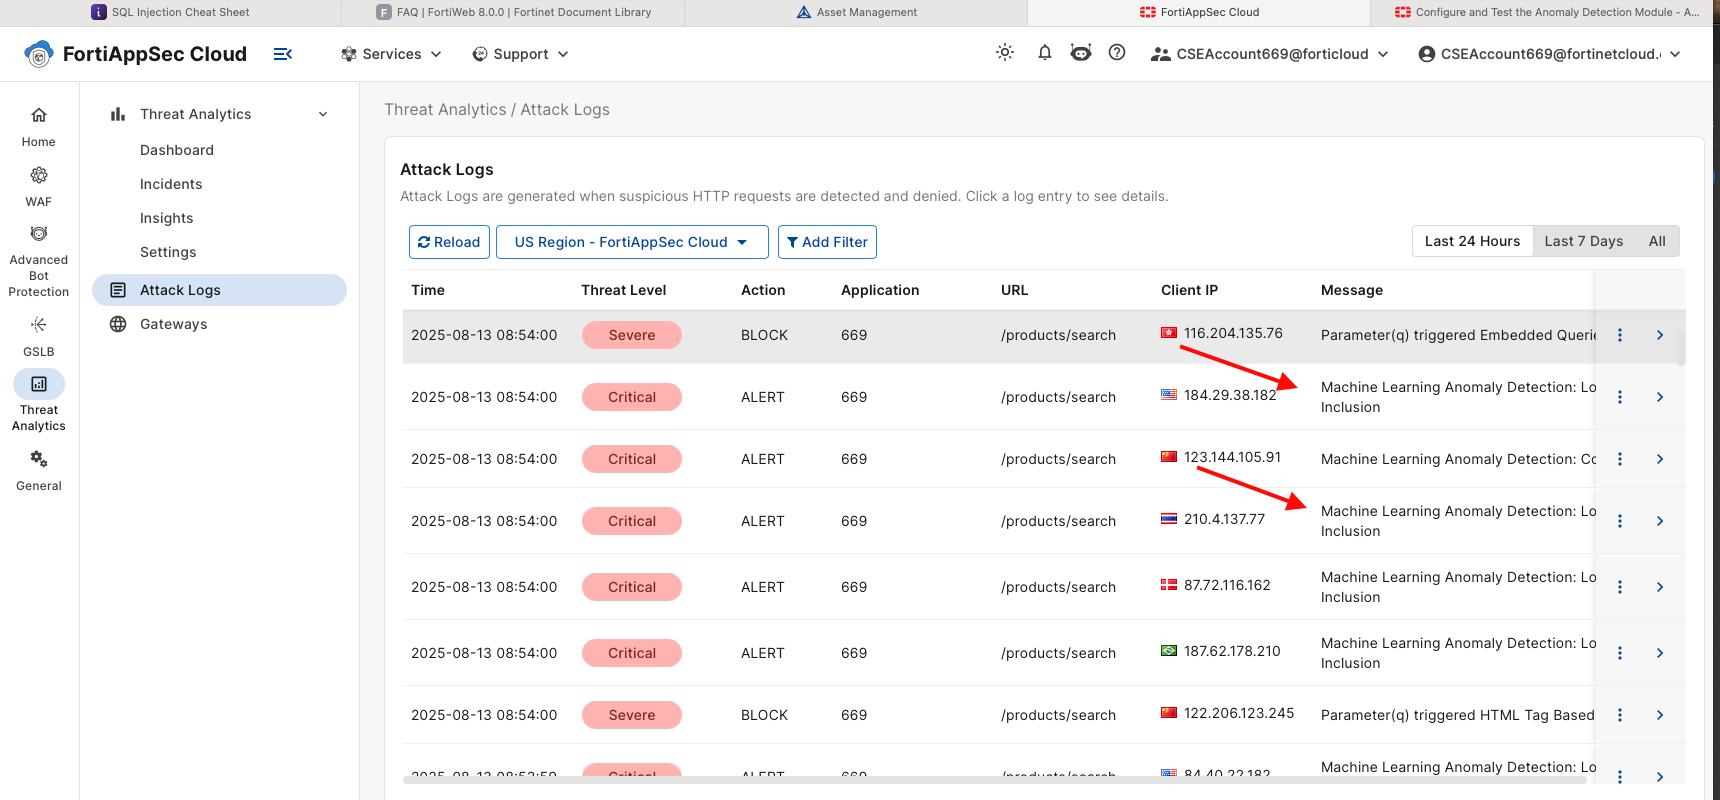Click Parameter(q) triggered HTML Tag Based message
Viewport: 1720px width, 800px height.
1457,715
